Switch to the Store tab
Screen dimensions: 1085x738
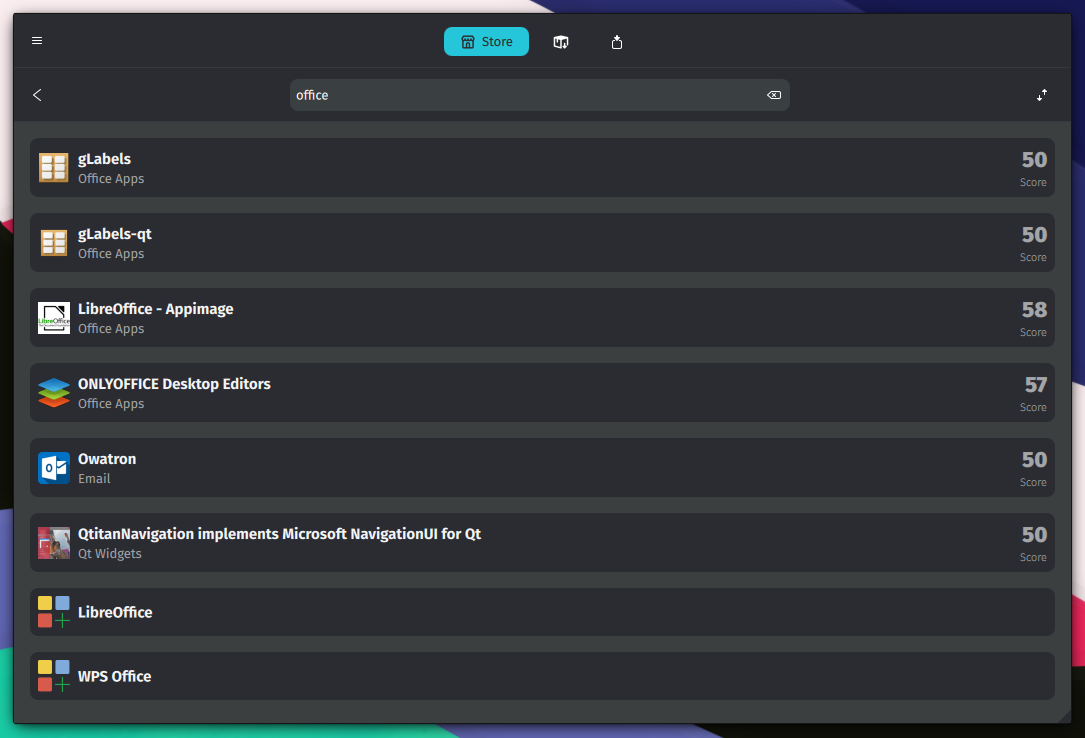click(x=486, y=41)
